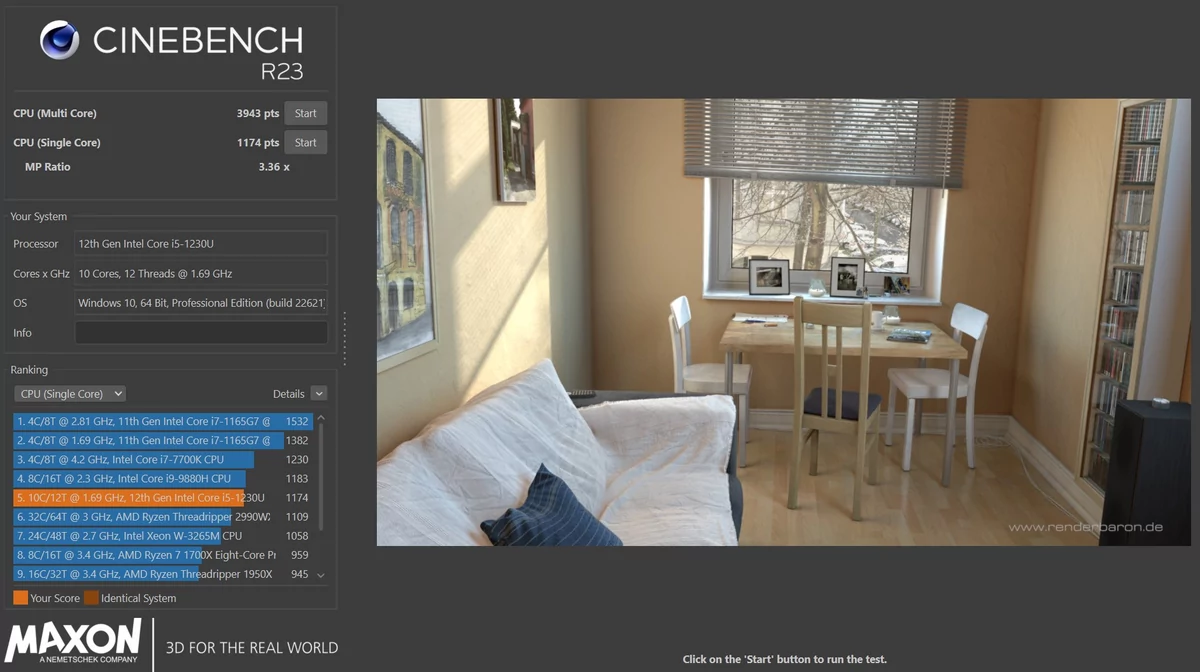Click the multi core score 3943 pts
This screenshot has height=672, width=1200.
pyautogui.click(x=258, y=114)
